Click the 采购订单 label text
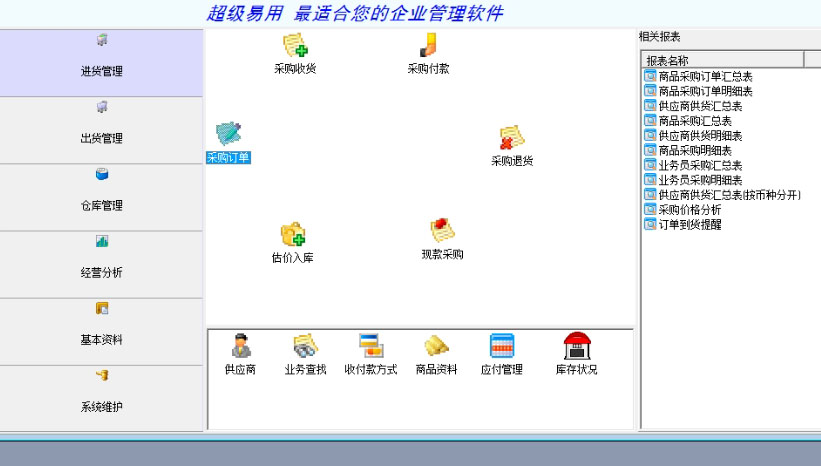 [228, 158]
